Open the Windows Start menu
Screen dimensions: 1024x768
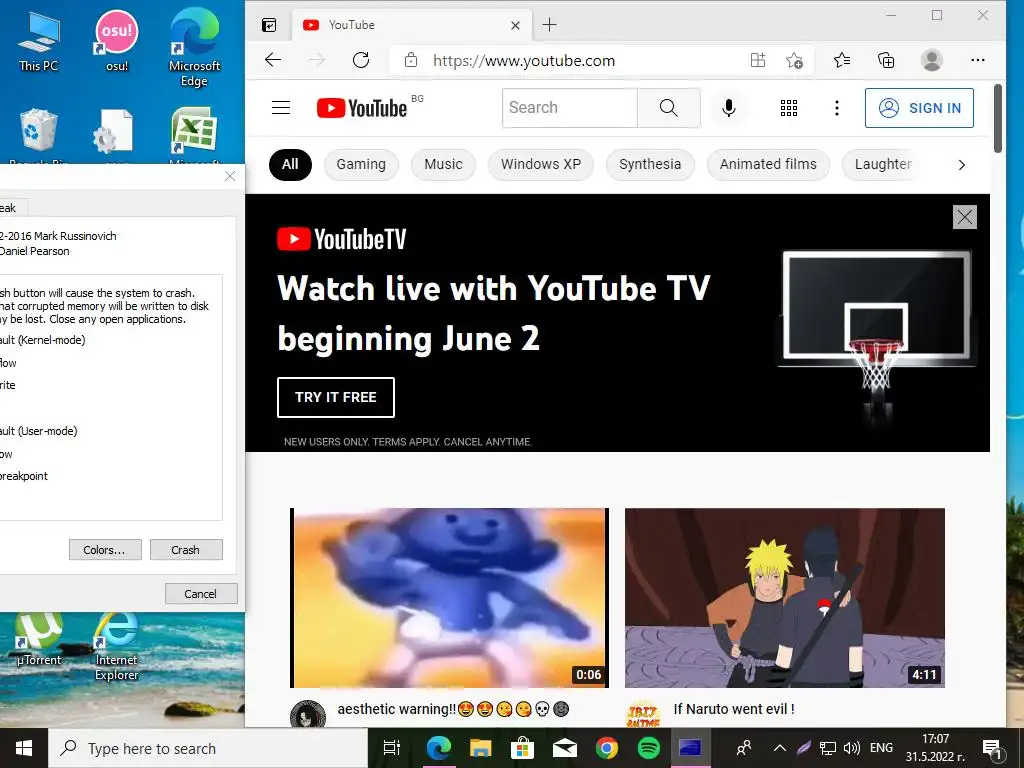coord(24,748)
